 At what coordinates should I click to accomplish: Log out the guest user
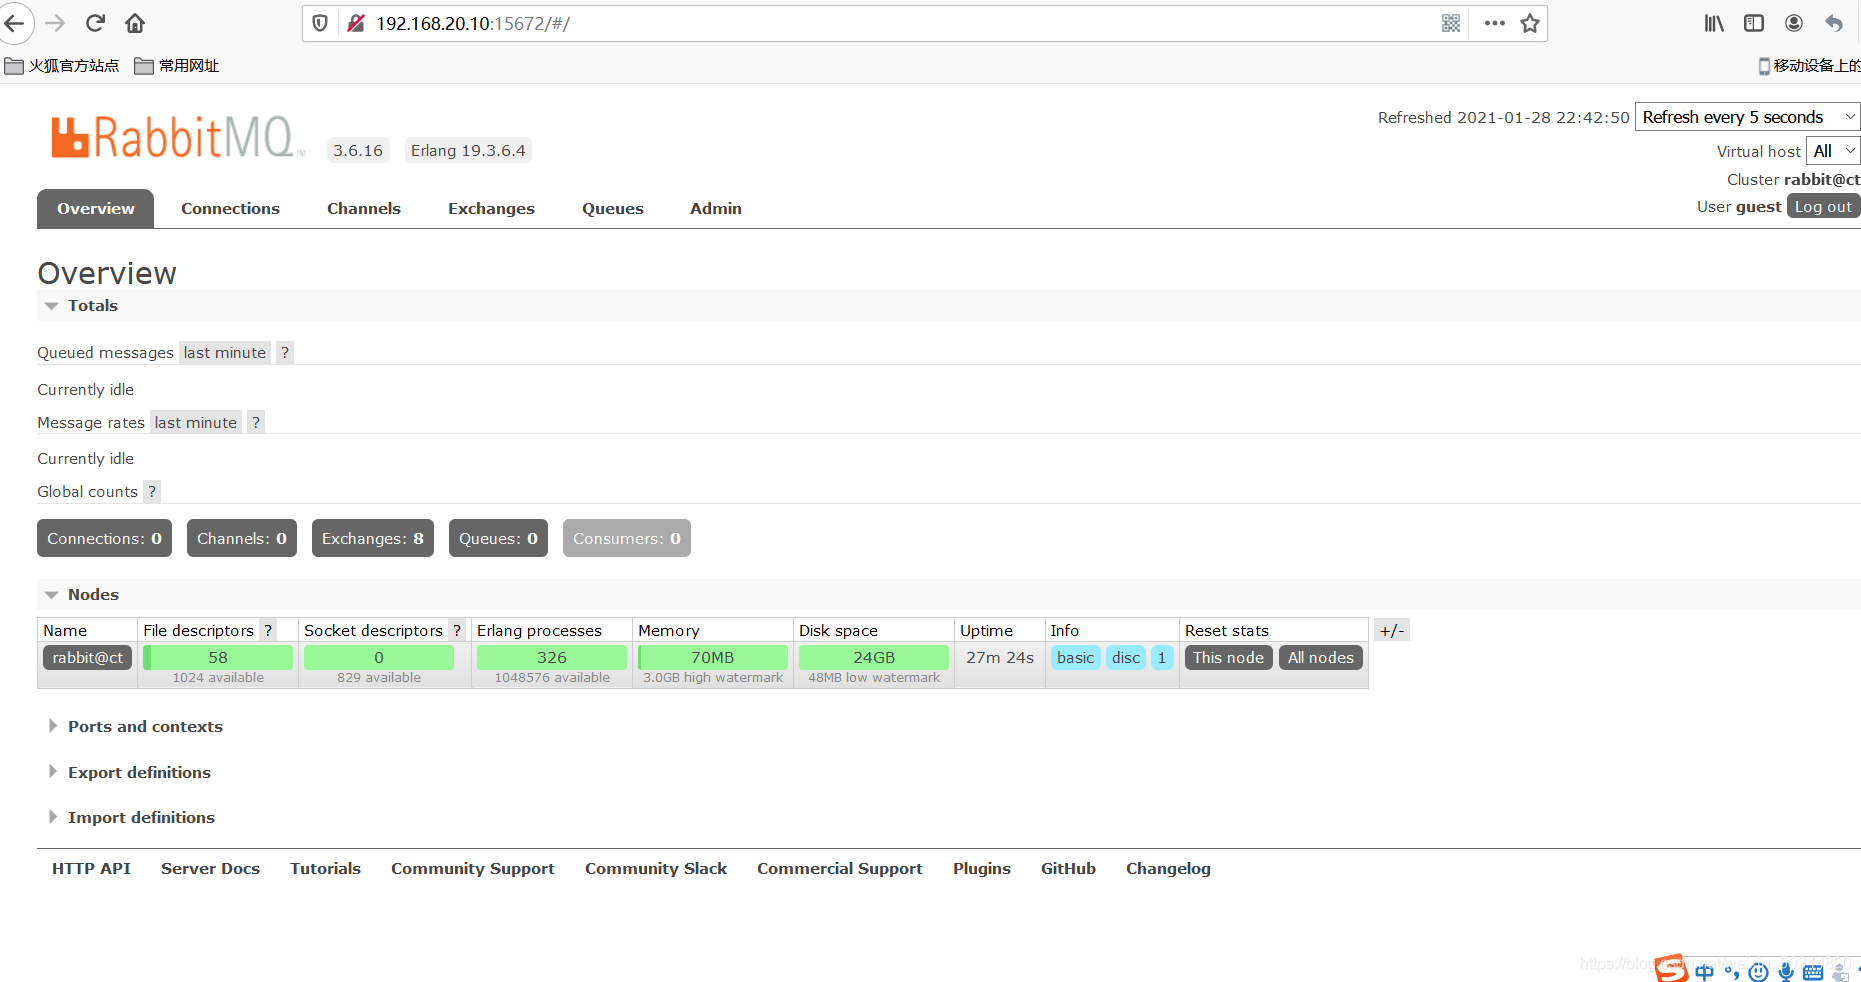pyautogui.click(x=1823, y=206)
